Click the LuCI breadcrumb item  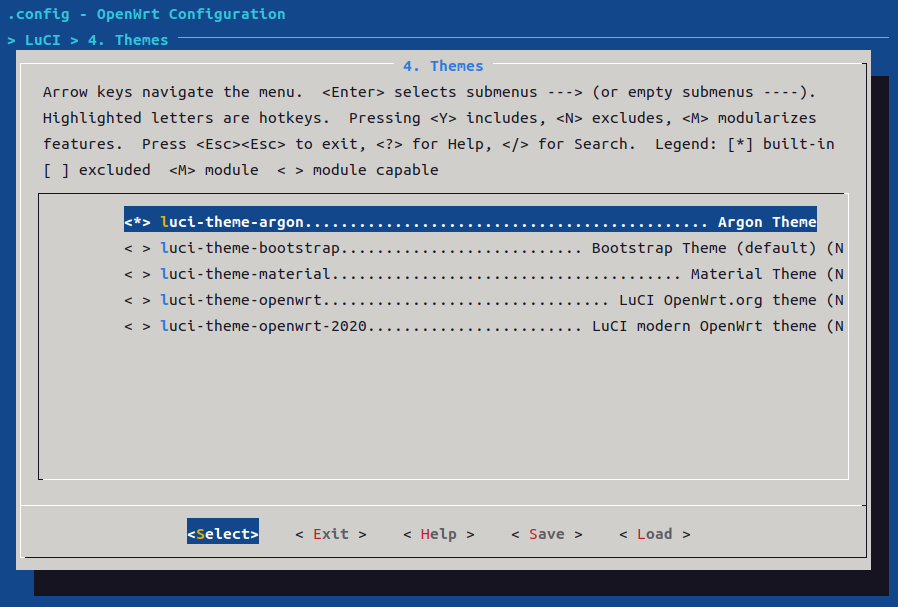[x=42, y=40]
